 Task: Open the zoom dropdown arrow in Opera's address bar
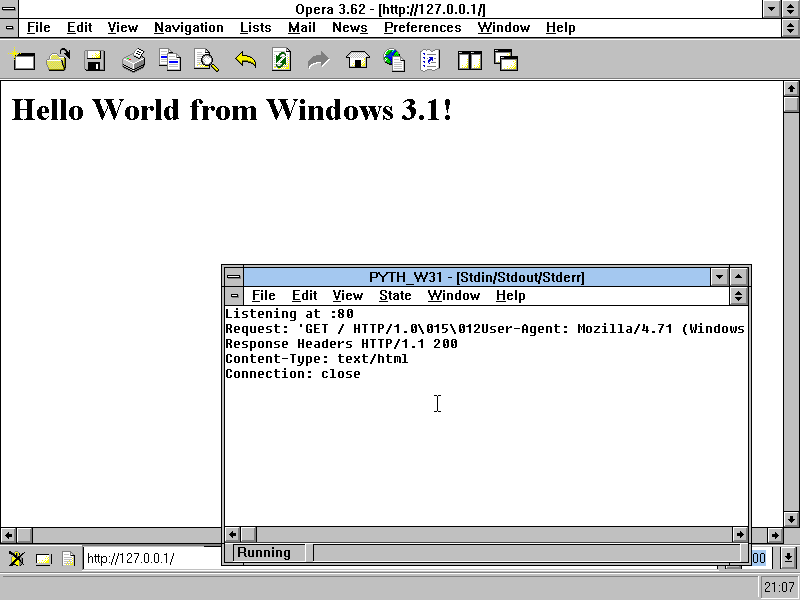[788, 558]
